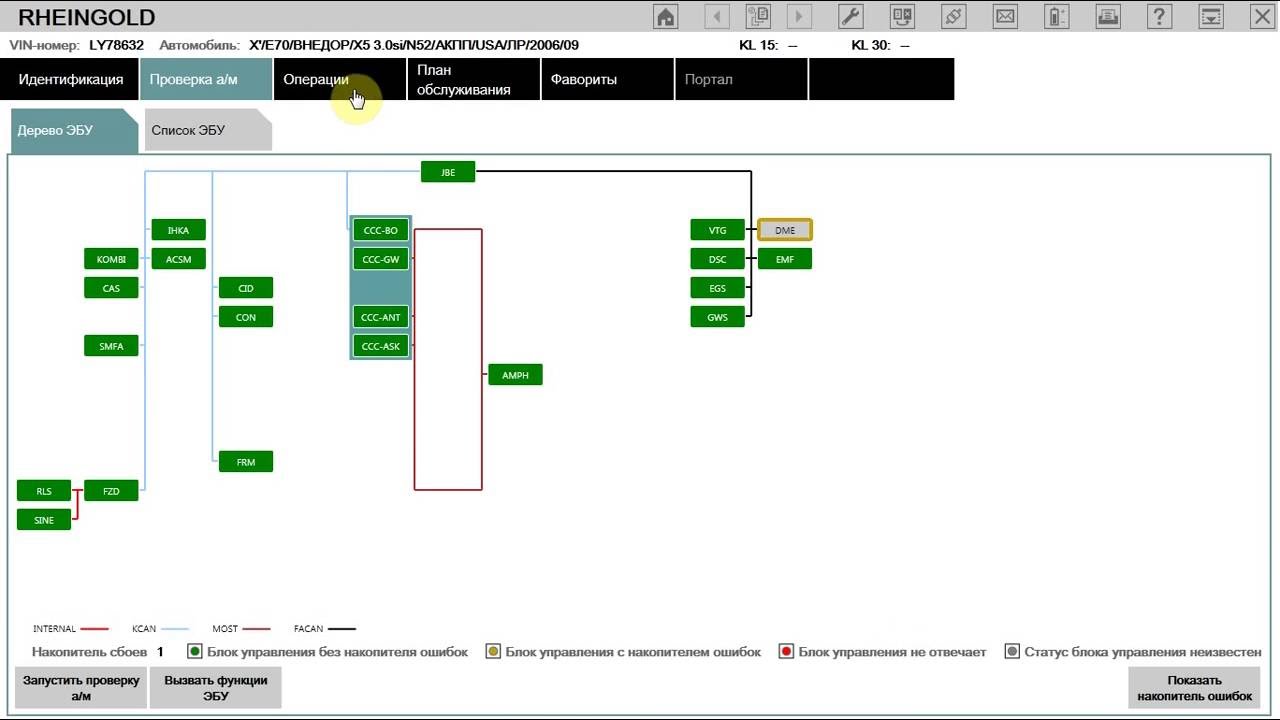Close the application with X icon
Image resolution: width=1280 pixels, height=720 pixels.
[1262, 16]
